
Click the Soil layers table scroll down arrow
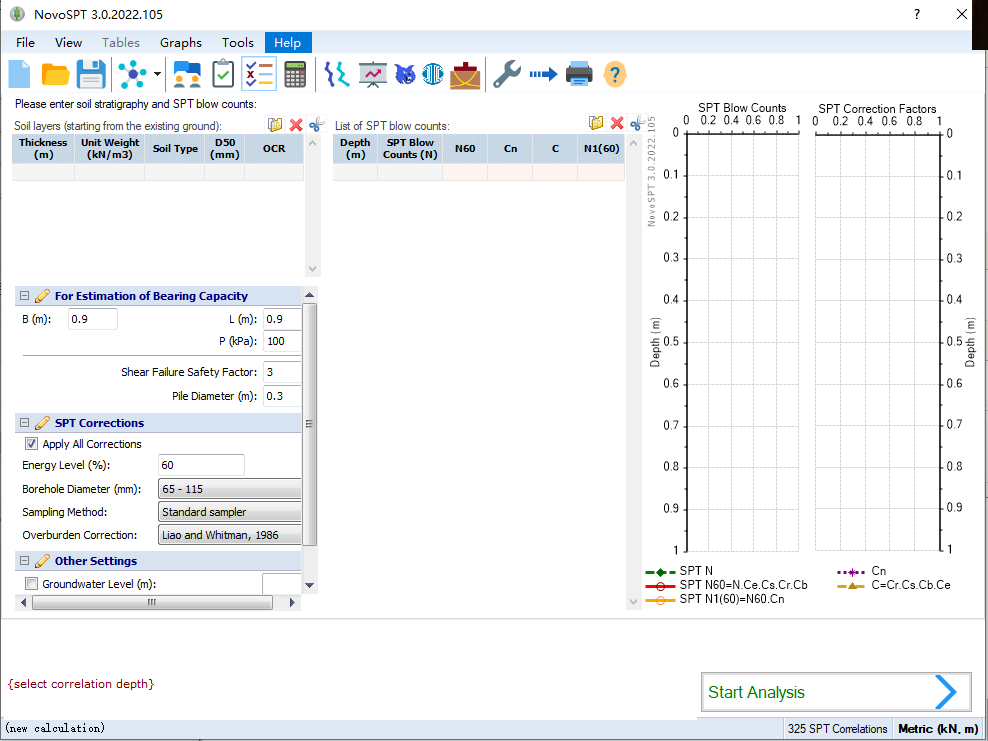(x=313, y=268)
